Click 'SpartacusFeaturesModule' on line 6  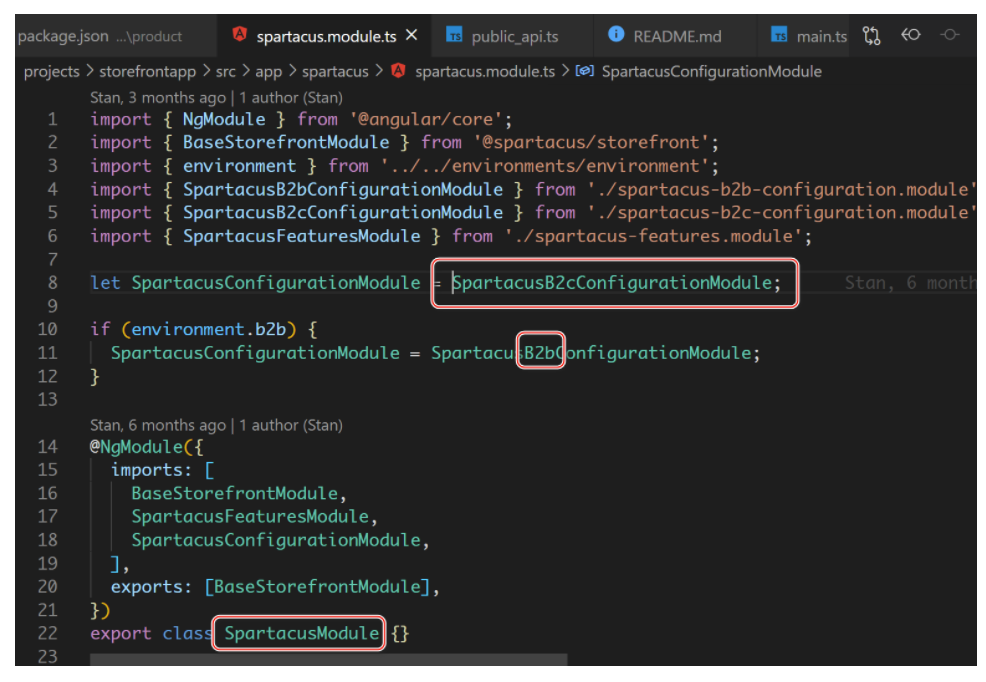coord(302,236)
